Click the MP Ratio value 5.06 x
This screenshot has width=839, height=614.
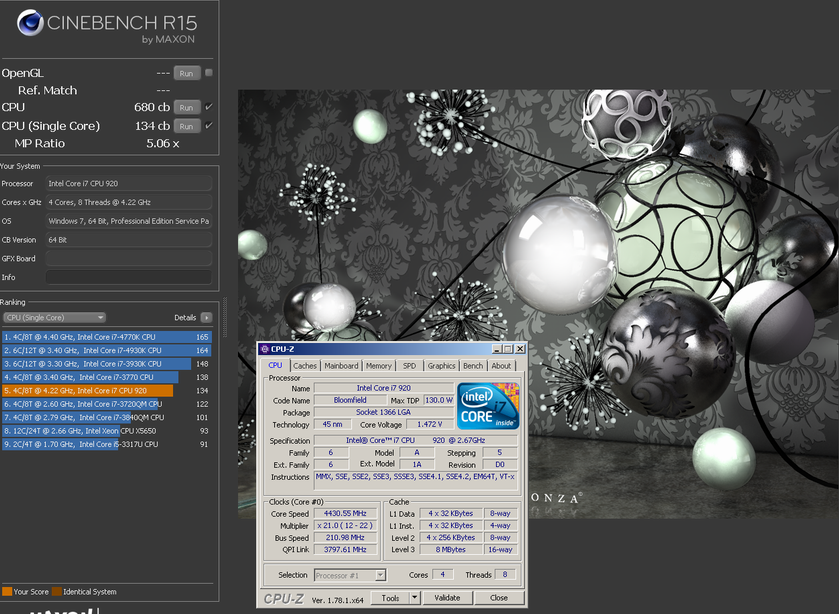(163, 143)
